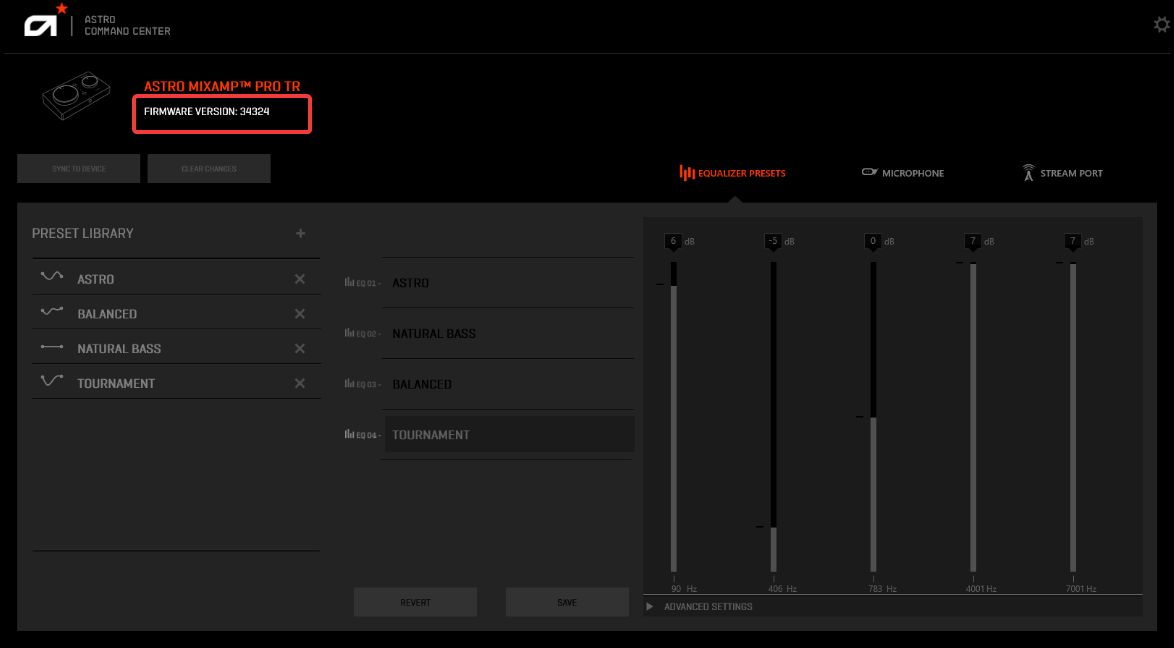Click the PRESET LIBRARY heading
The image size is (1174, 648).
click(82, 233)
